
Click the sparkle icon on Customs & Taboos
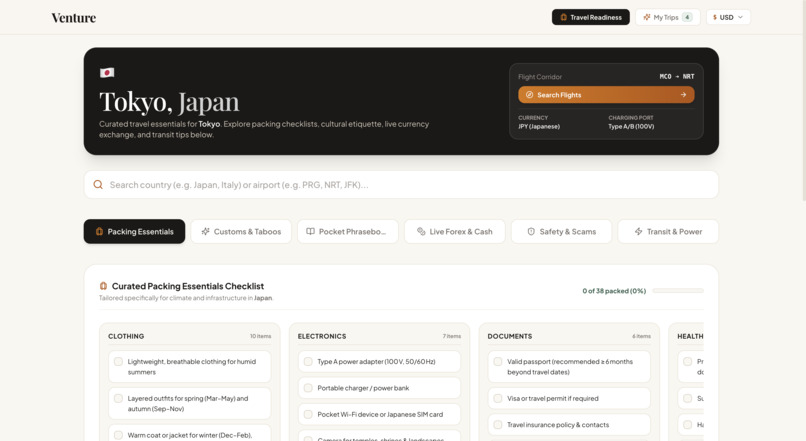(x=206, y=231)
